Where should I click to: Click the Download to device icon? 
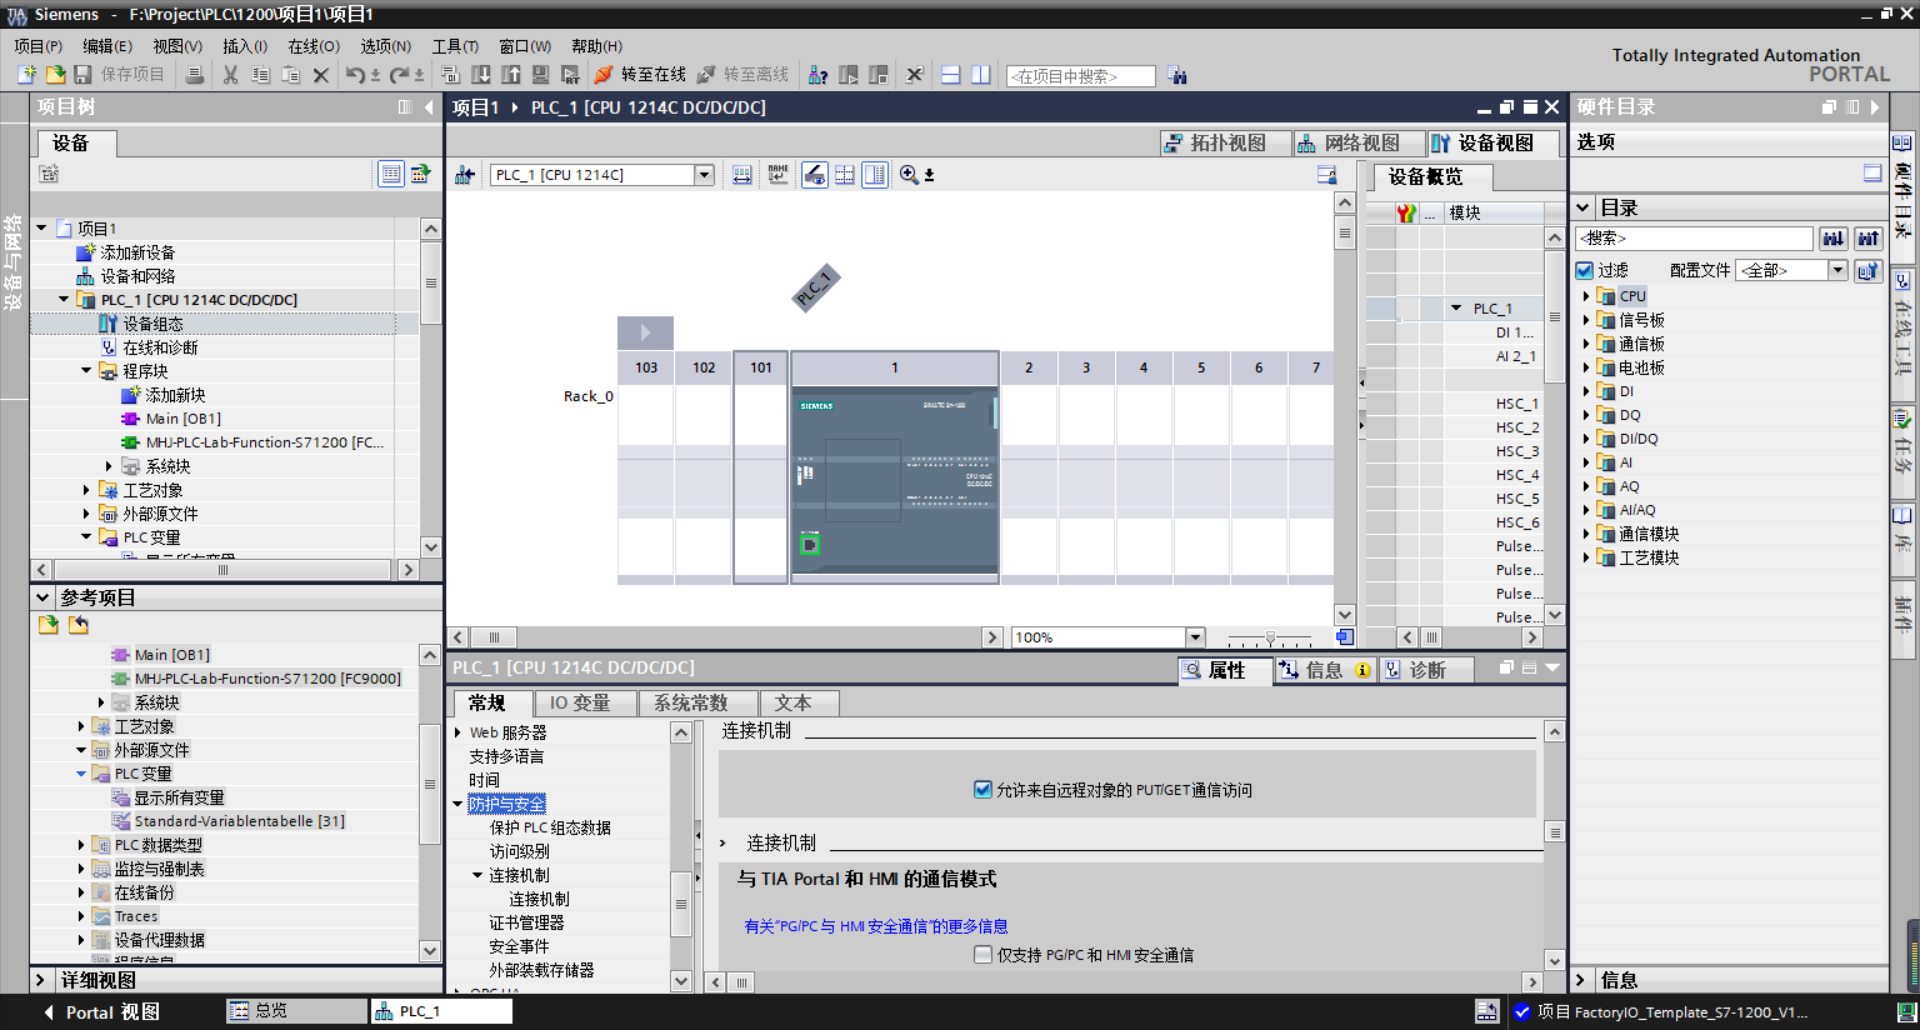[x=481, y=75]
